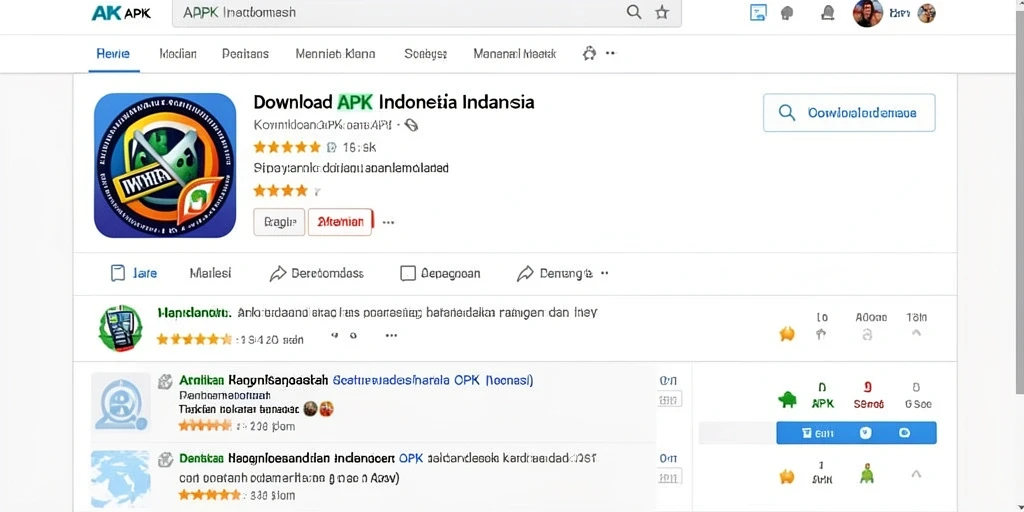Viewport: 1024px width, 512px height.
Task: Select the red Sonos label
Action: (869, 404)
